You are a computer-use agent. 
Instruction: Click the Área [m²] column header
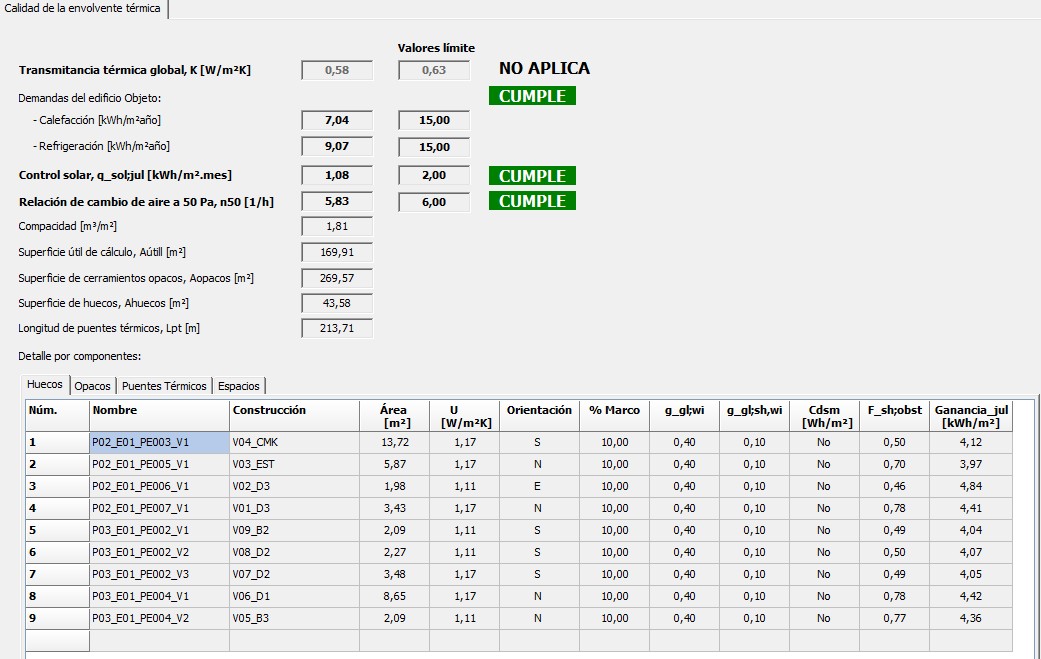click(x=394, y=416)
